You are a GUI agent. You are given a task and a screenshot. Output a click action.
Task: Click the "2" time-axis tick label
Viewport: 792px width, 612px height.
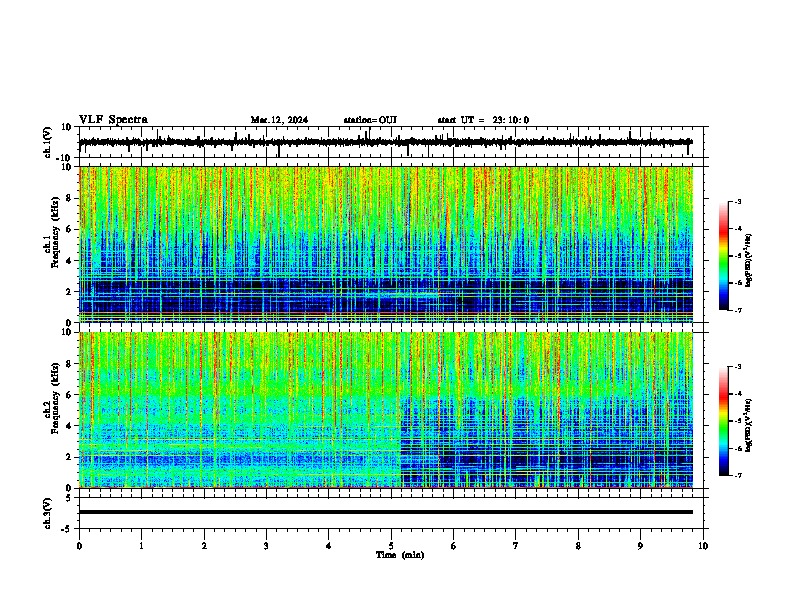click(204, 546)
